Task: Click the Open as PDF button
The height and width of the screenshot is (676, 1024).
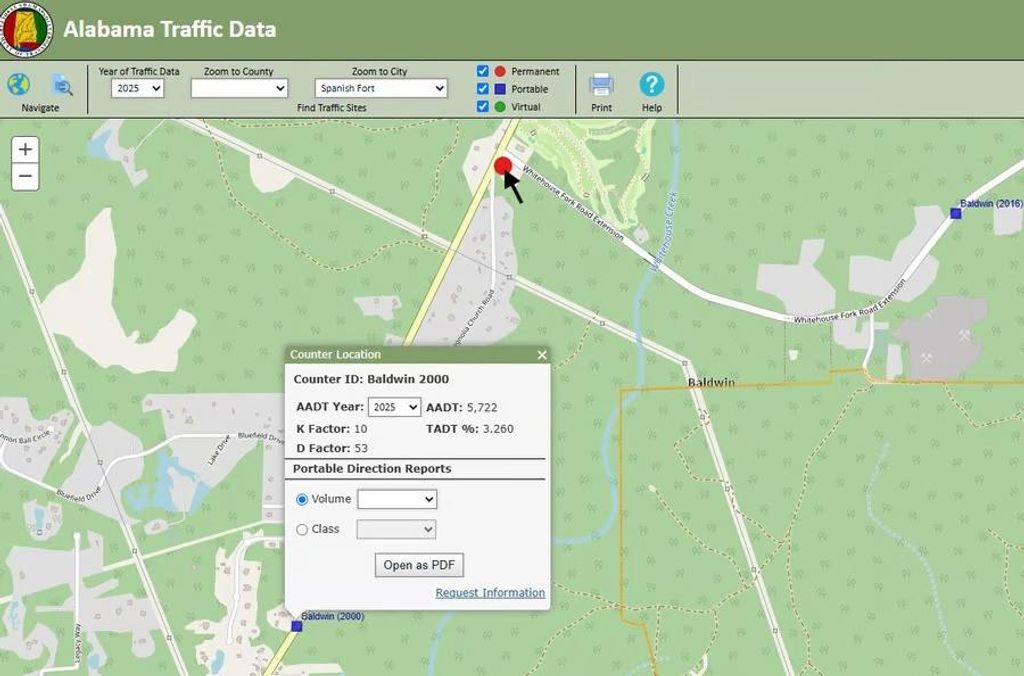Action: point(419,565)
